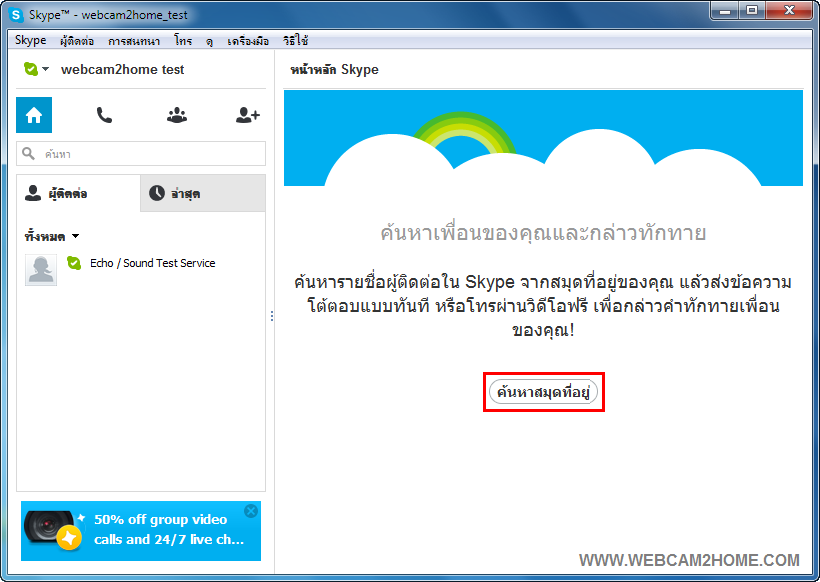
Task: Click Echo contact's avatar picture
Action: [41, 270]
